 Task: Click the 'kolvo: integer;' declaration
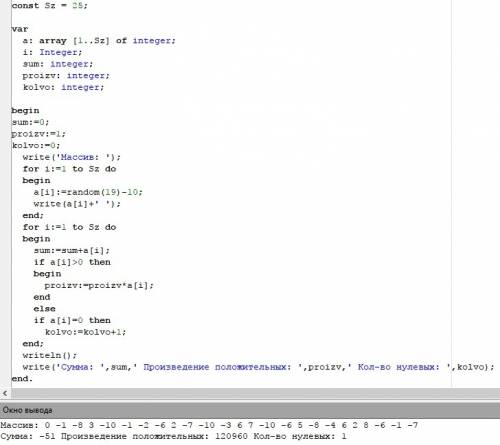coord(63,87)
